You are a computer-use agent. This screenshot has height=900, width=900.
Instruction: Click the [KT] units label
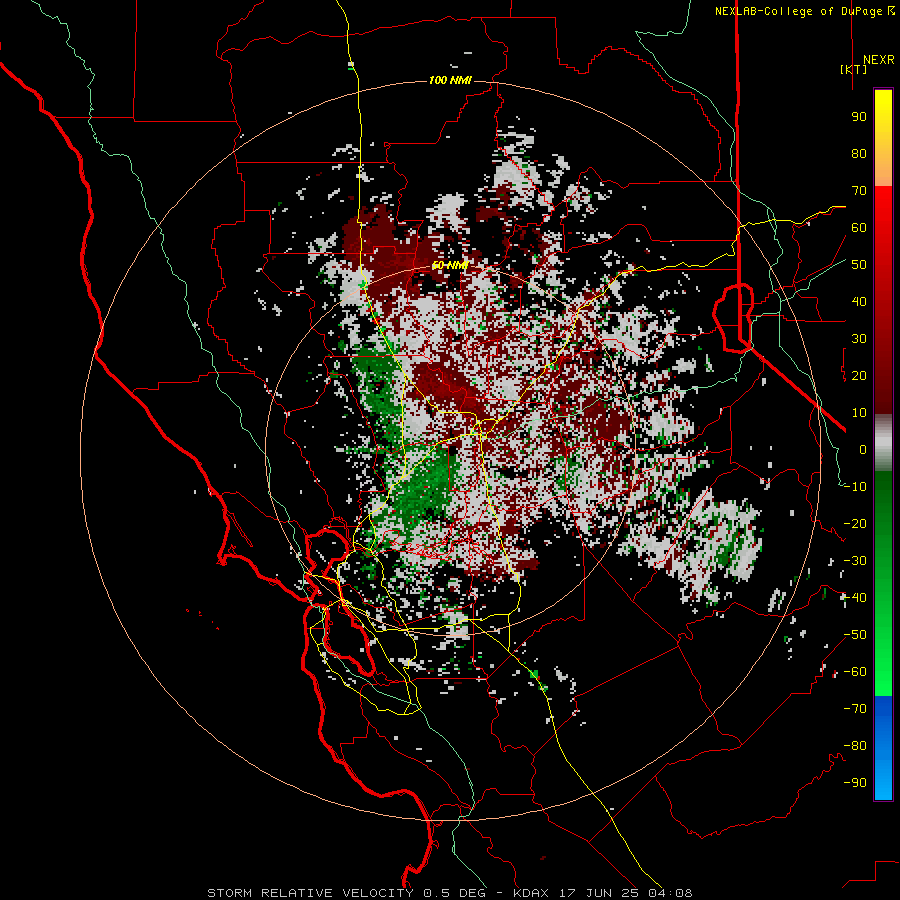[x=854, y=69]
